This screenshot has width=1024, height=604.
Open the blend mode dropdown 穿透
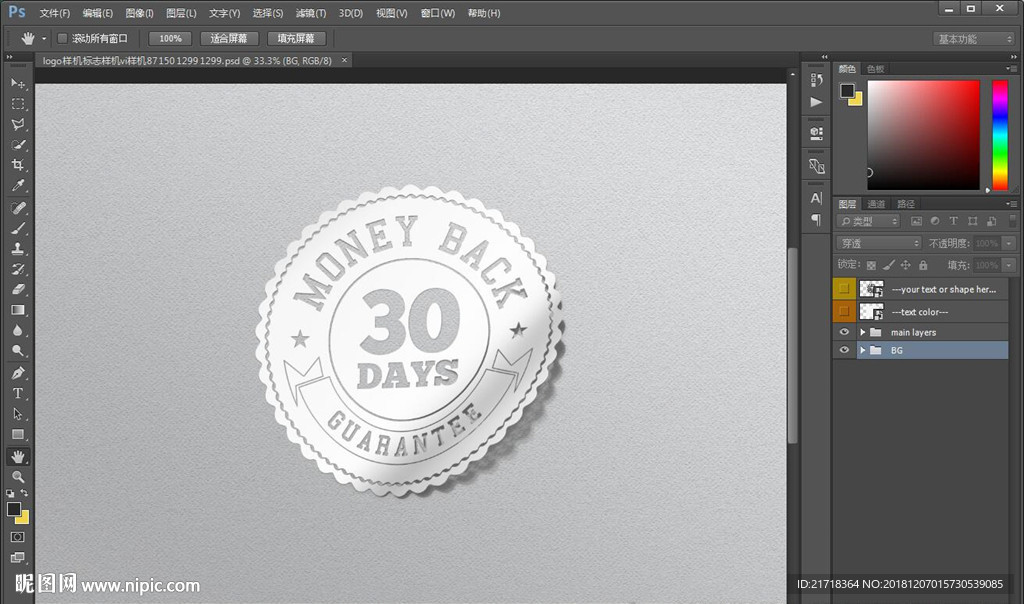pos(879,243)
